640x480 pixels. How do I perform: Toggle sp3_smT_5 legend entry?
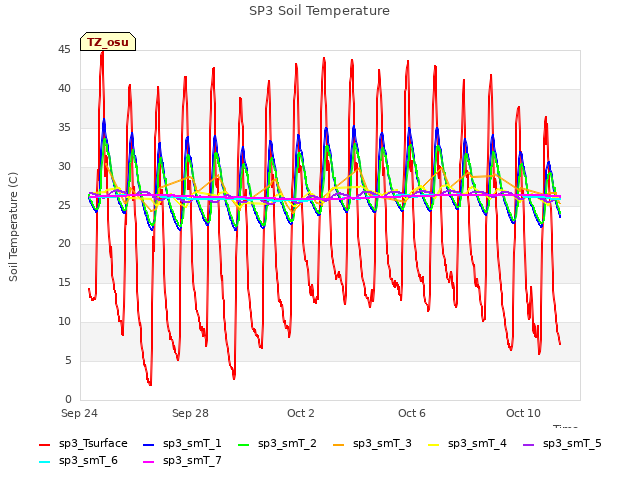point(562,444)
